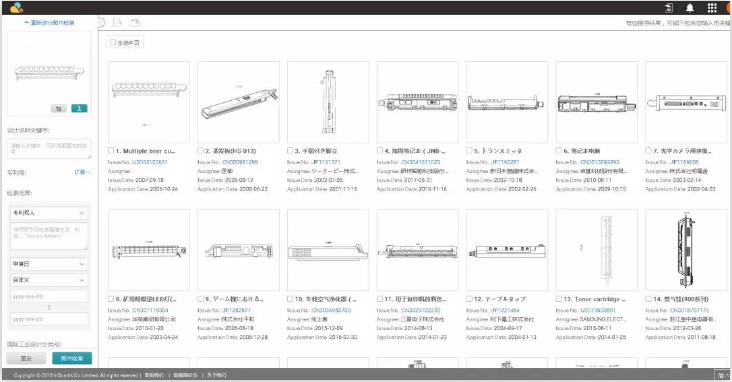This screenshot has height=382, width=732.
Task: Click the orange user avatar in header
Action: click(x=729, y=7)
